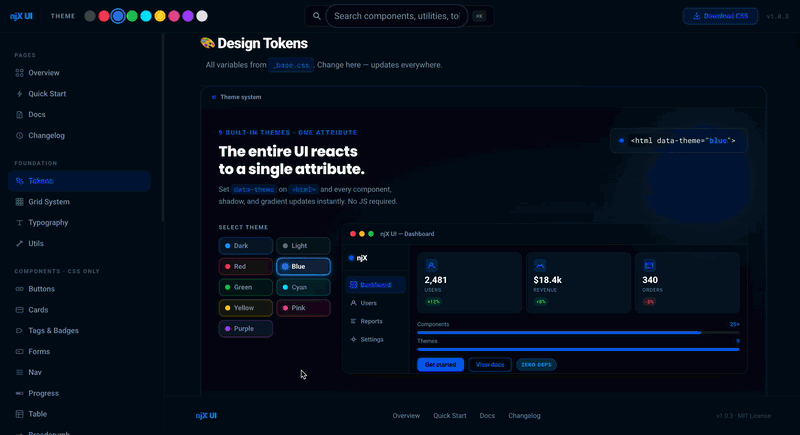Click the footer Overview link
The image size is (800, 435).
[x=406, y=416]
